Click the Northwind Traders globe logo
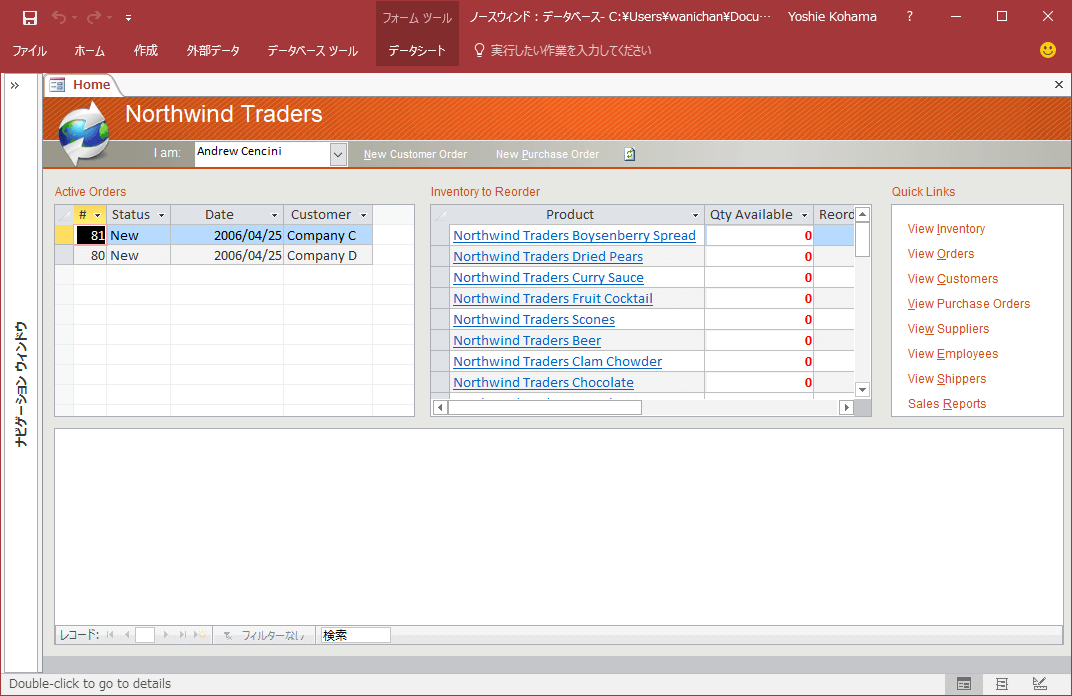The width and height of the screenshot is (1072, 696). pos(83,133)
